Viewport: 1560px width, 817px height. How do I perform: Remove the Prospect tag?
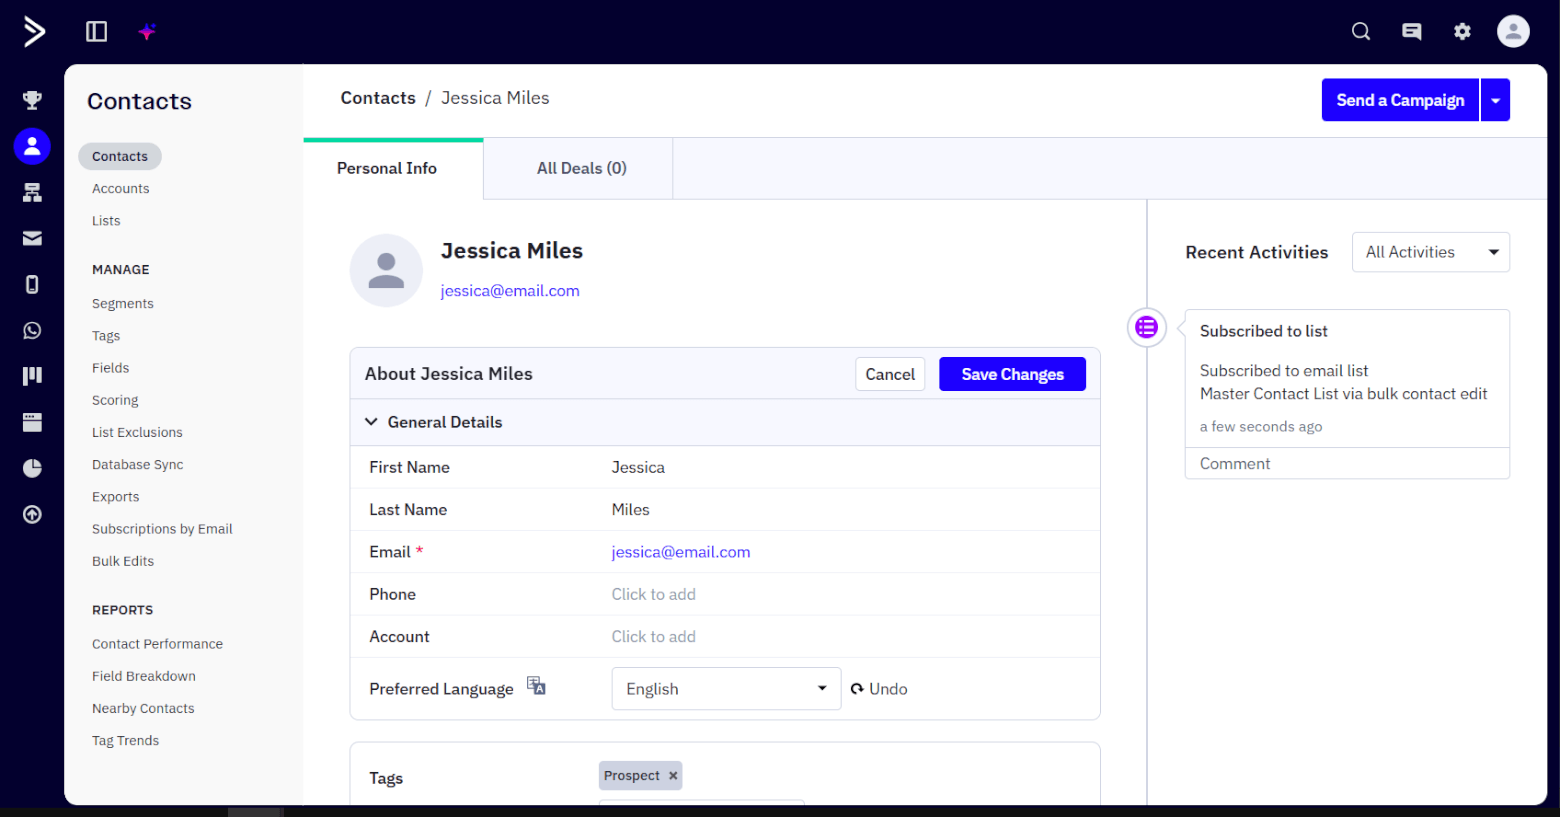[673, 776]
